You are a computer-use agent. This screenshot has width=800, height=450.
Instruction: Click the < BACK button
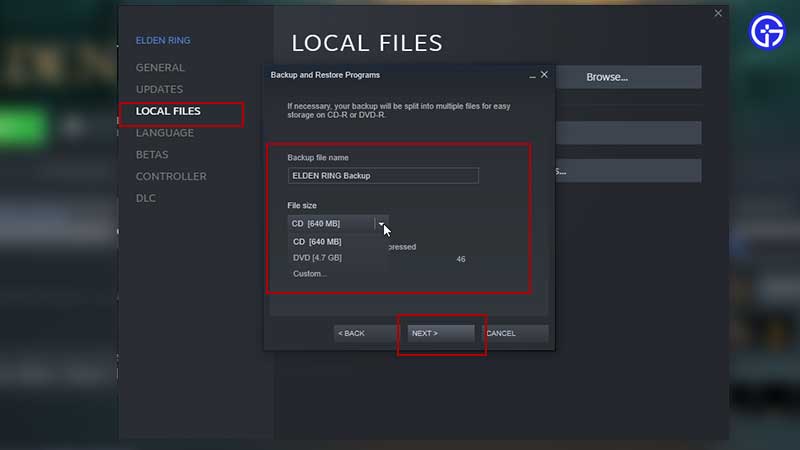pos(365,333)
